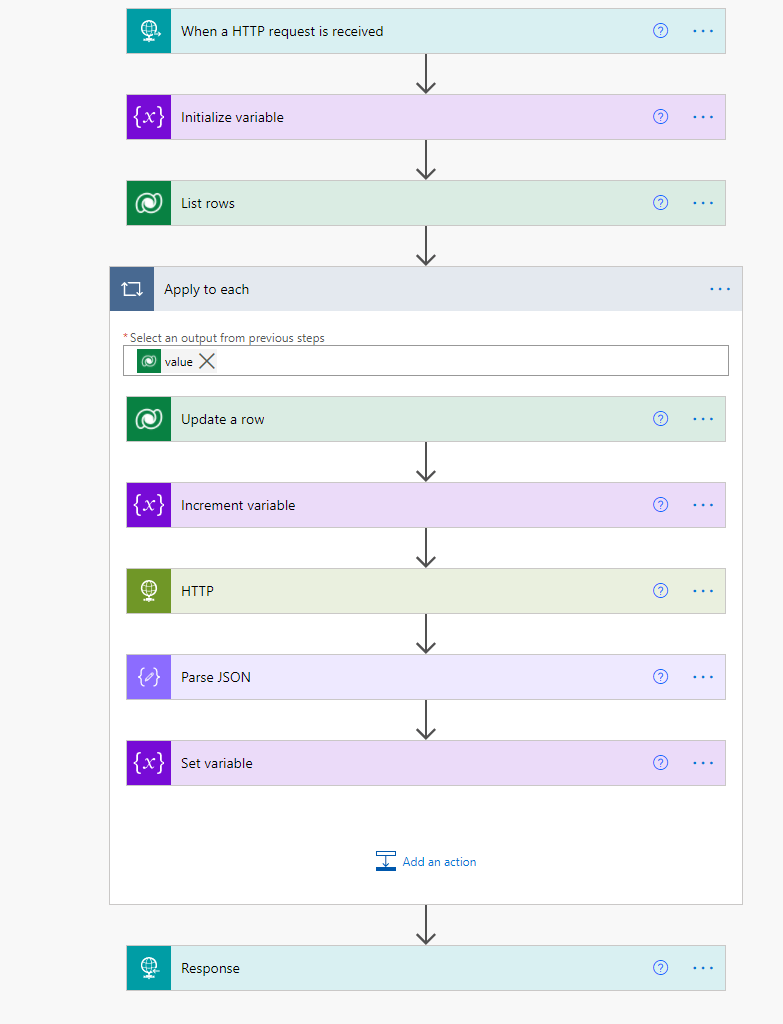The image size is (783, 1024).
Task: Open the Response step ellipsis menu
Action: pos(703,968)
